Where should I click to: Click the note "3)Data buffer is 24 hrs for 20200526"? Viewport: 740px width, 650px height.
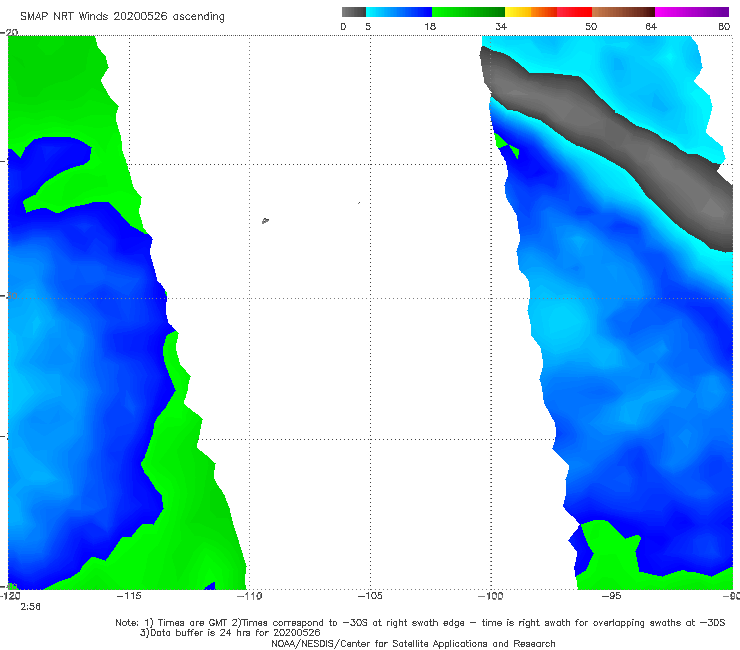pos(230,633)
